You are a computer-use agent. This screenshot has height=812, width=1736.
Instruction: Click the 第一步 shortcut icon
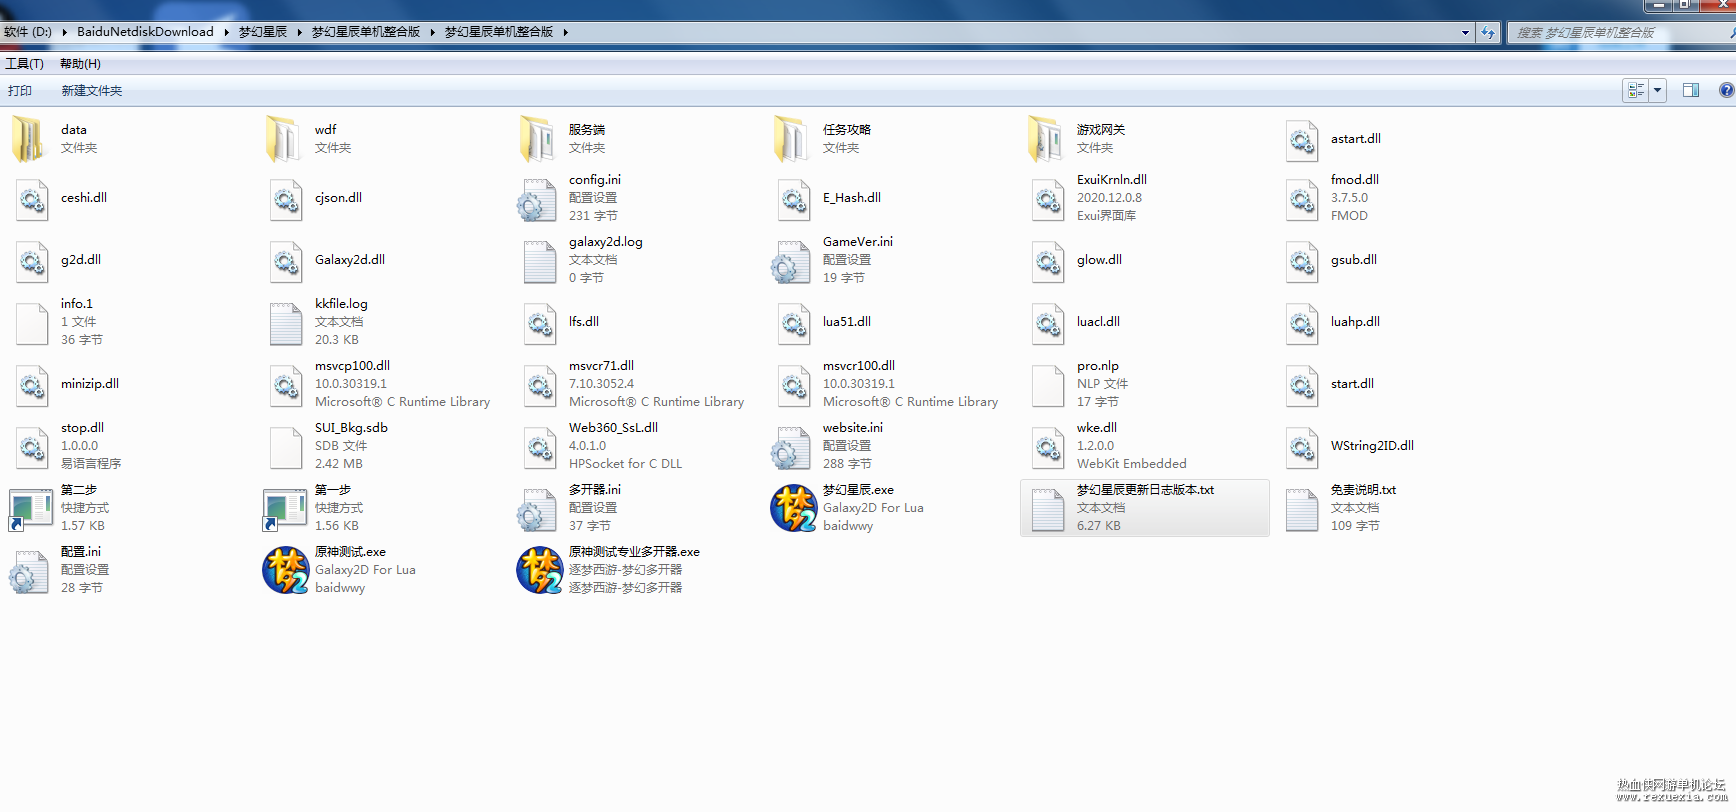coord(285,509)
